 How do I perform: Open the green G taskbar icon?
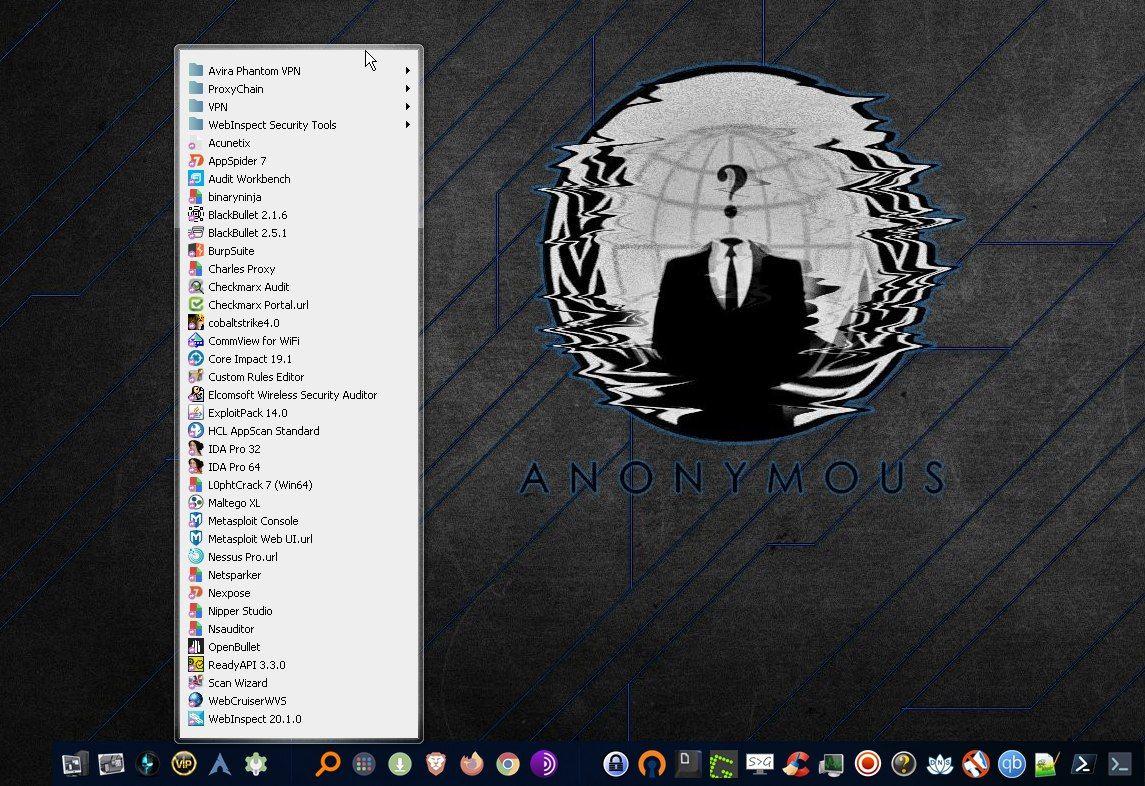[723, 764]
